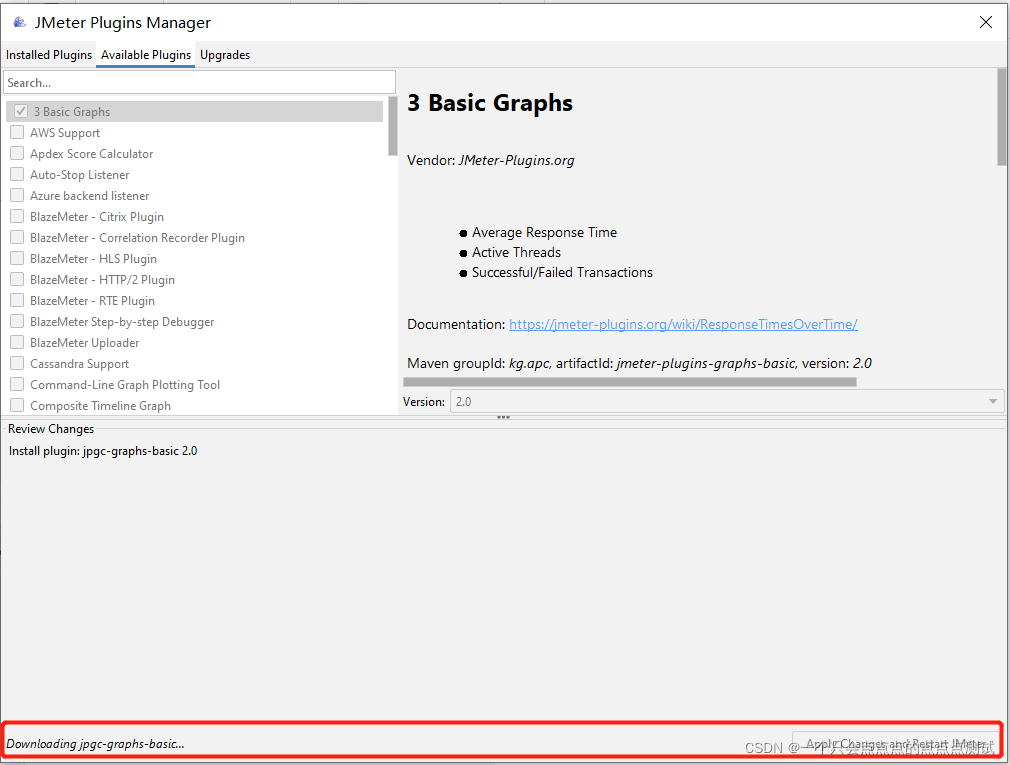Click the 3 Basic Graphs heading
Viewport: 1010px width, 765px height.
[x=490, y=103]
